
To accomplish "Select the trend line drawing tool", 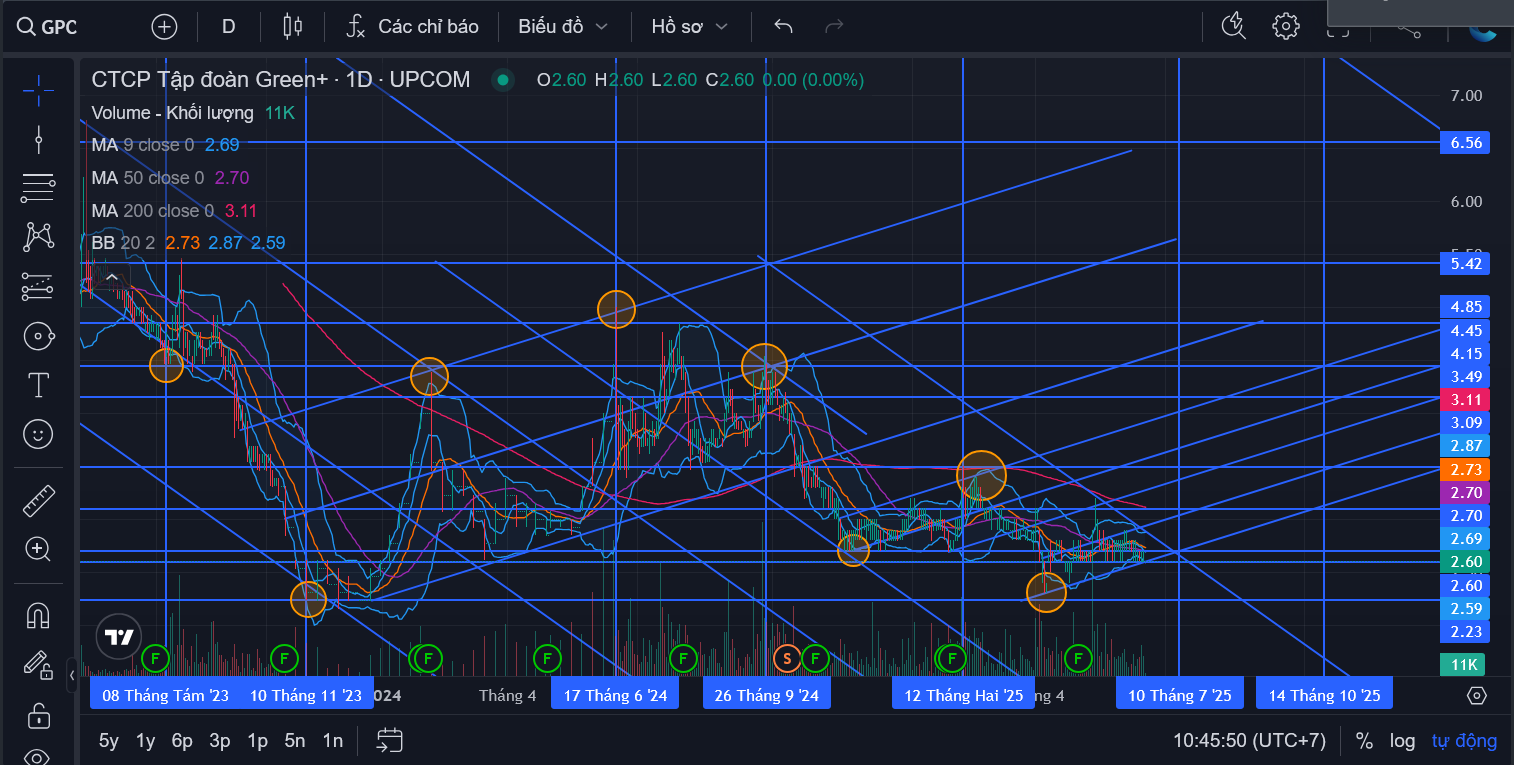I will pyautogui.click(x=39, y=138).
